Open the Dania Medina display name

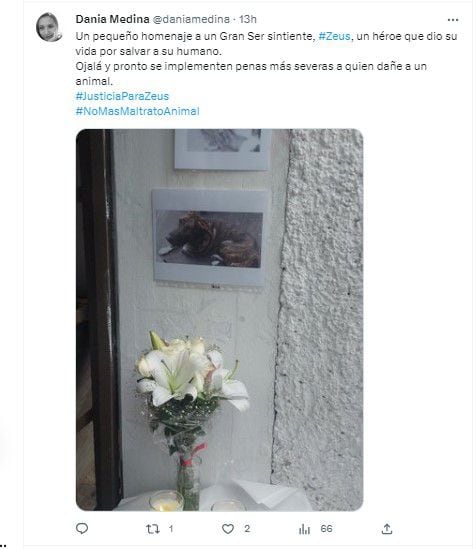pyautogui.click(x=112, y=19)
